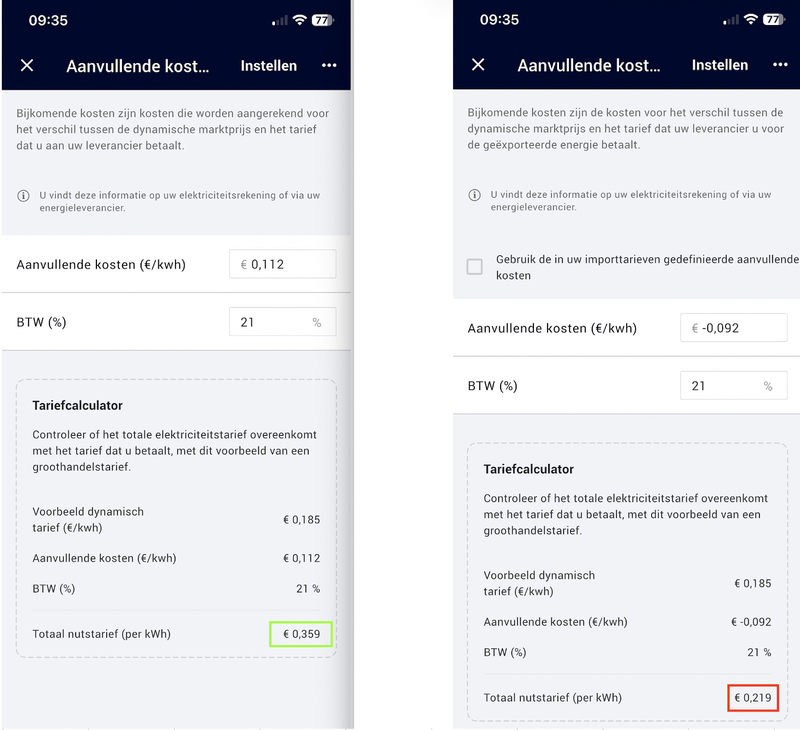
Task: Close the left Aanvullende kosten screen
Action: click(x=27, y=65)
